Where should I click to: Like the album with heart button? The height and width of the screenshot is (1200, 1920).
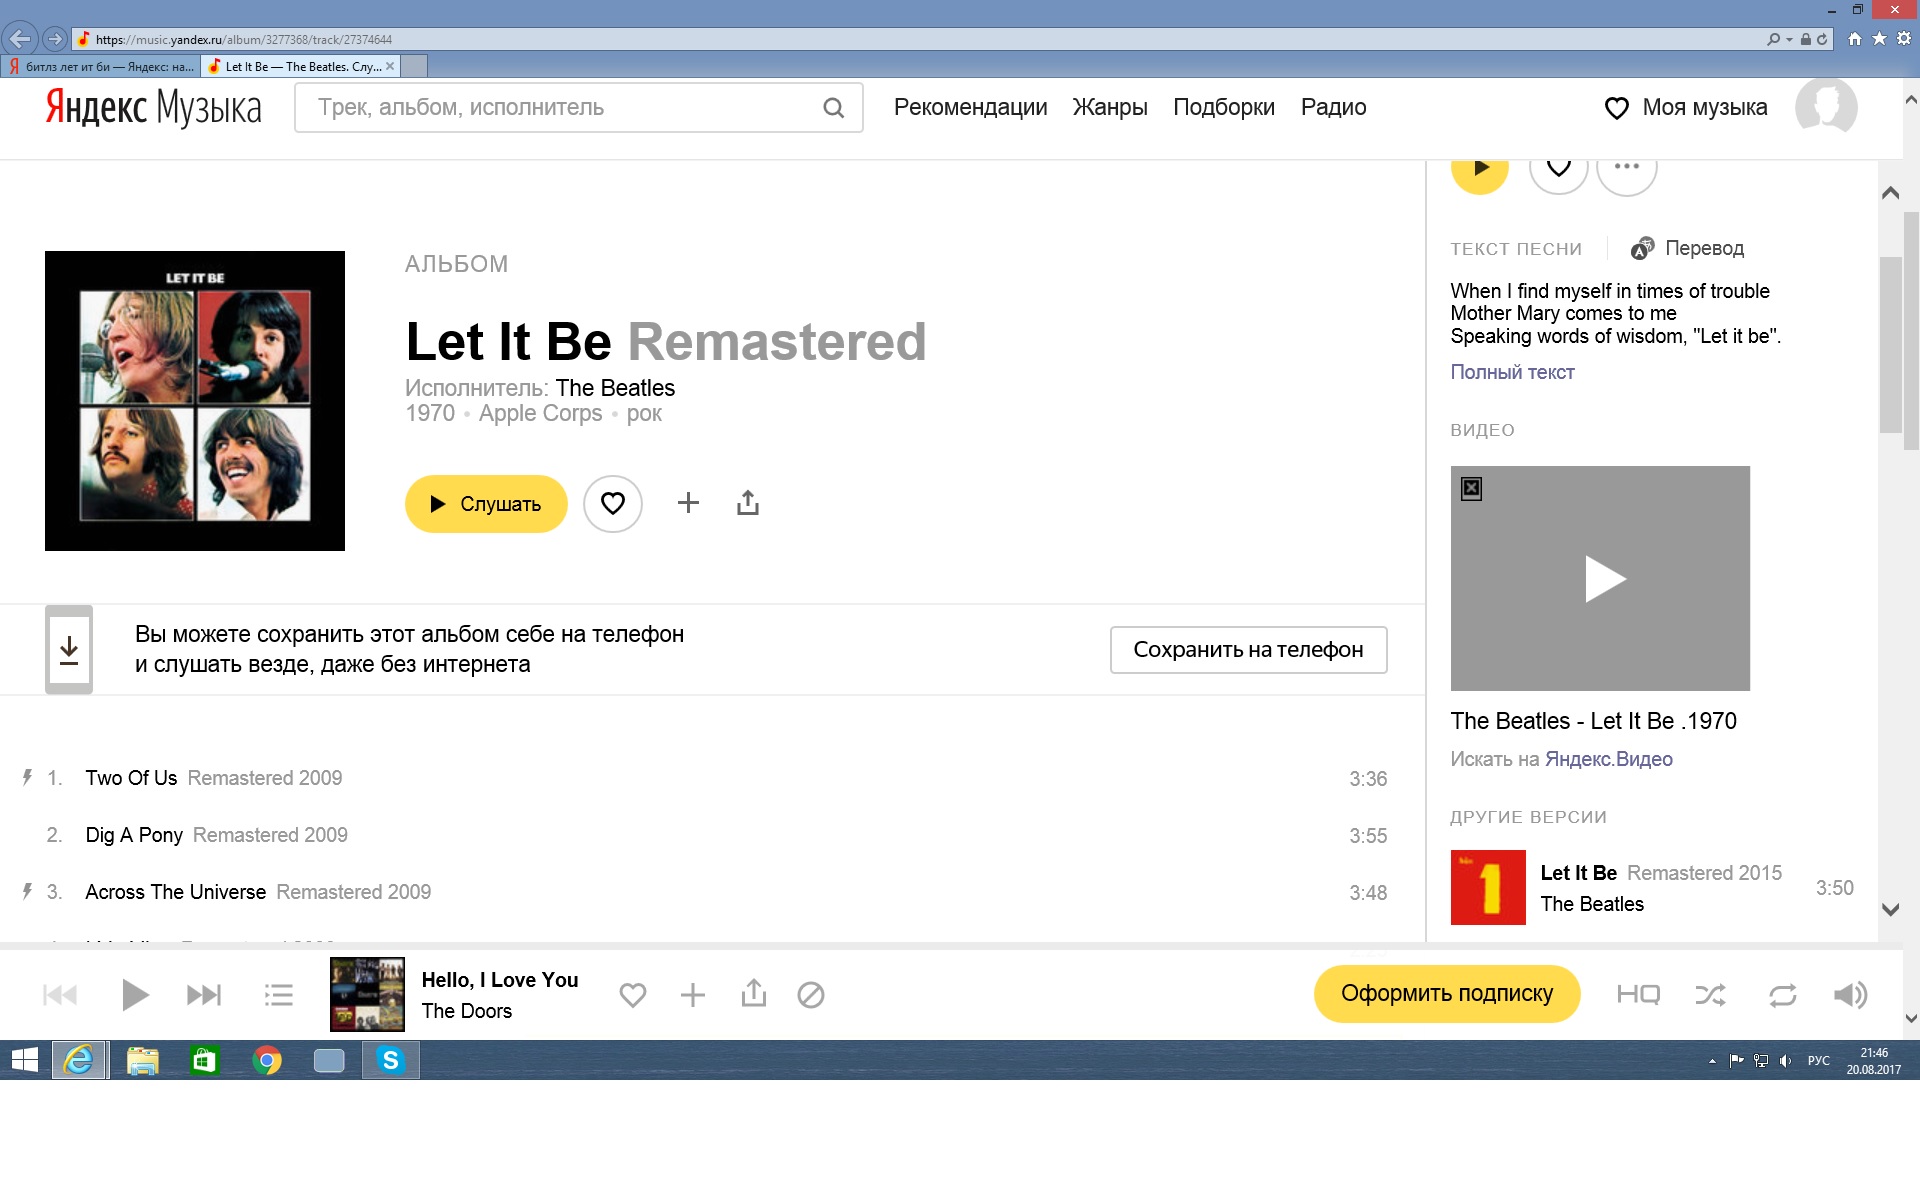coord(613,503)
